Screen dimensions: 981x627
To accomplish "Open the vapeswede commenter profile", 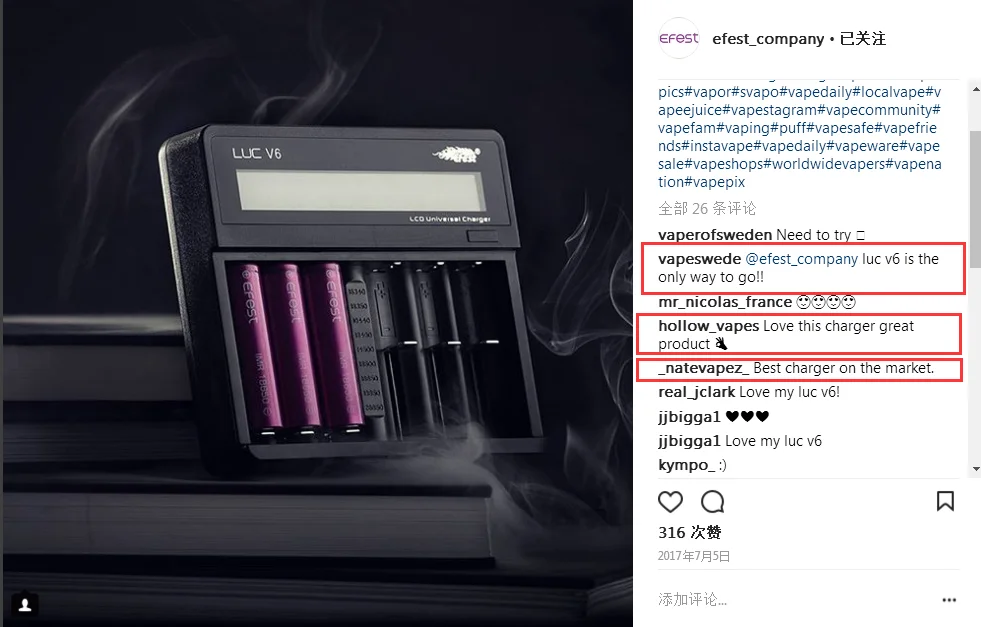I will point(699,259).
